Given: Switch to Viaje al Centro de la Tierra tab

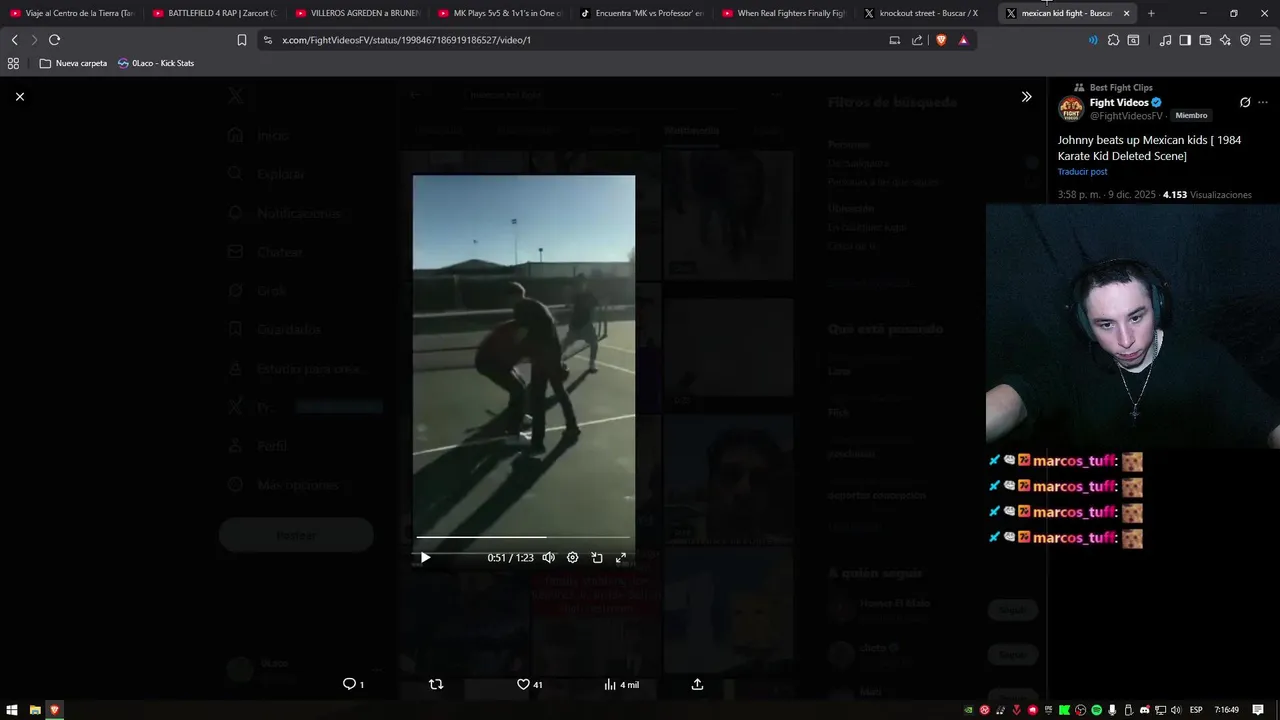Looking at the screenshot, I should coord(72,13).
